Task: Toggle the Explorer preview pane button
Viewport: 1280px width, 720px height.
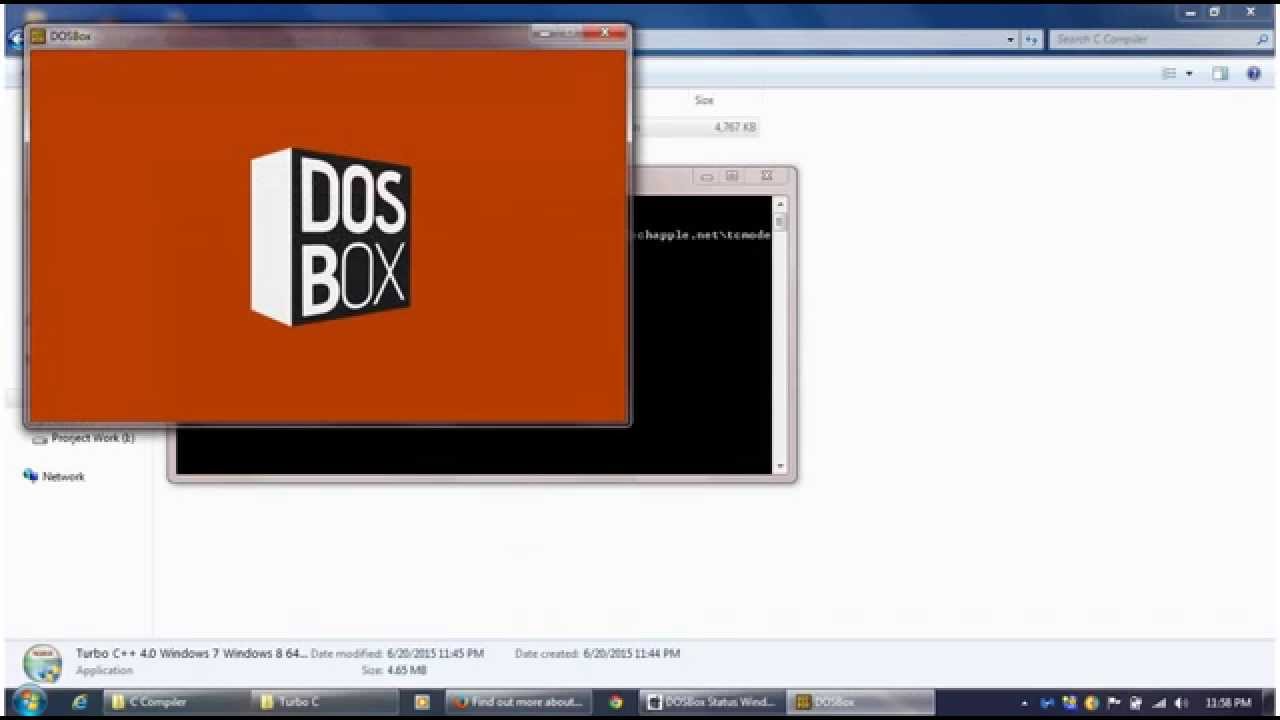Action: [1220, 74]
